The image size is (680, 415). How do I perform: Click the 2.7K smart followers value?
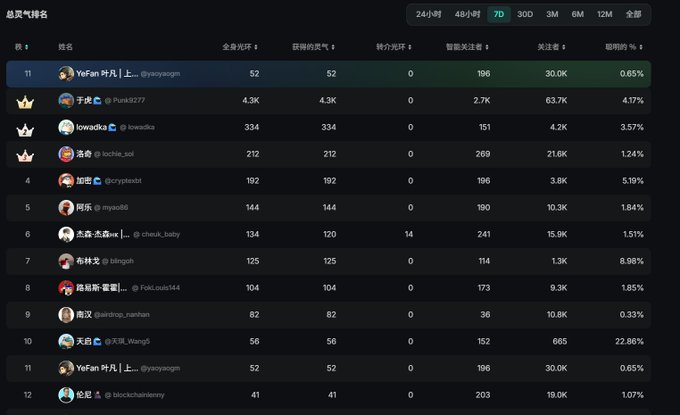[x=482, y=101]
